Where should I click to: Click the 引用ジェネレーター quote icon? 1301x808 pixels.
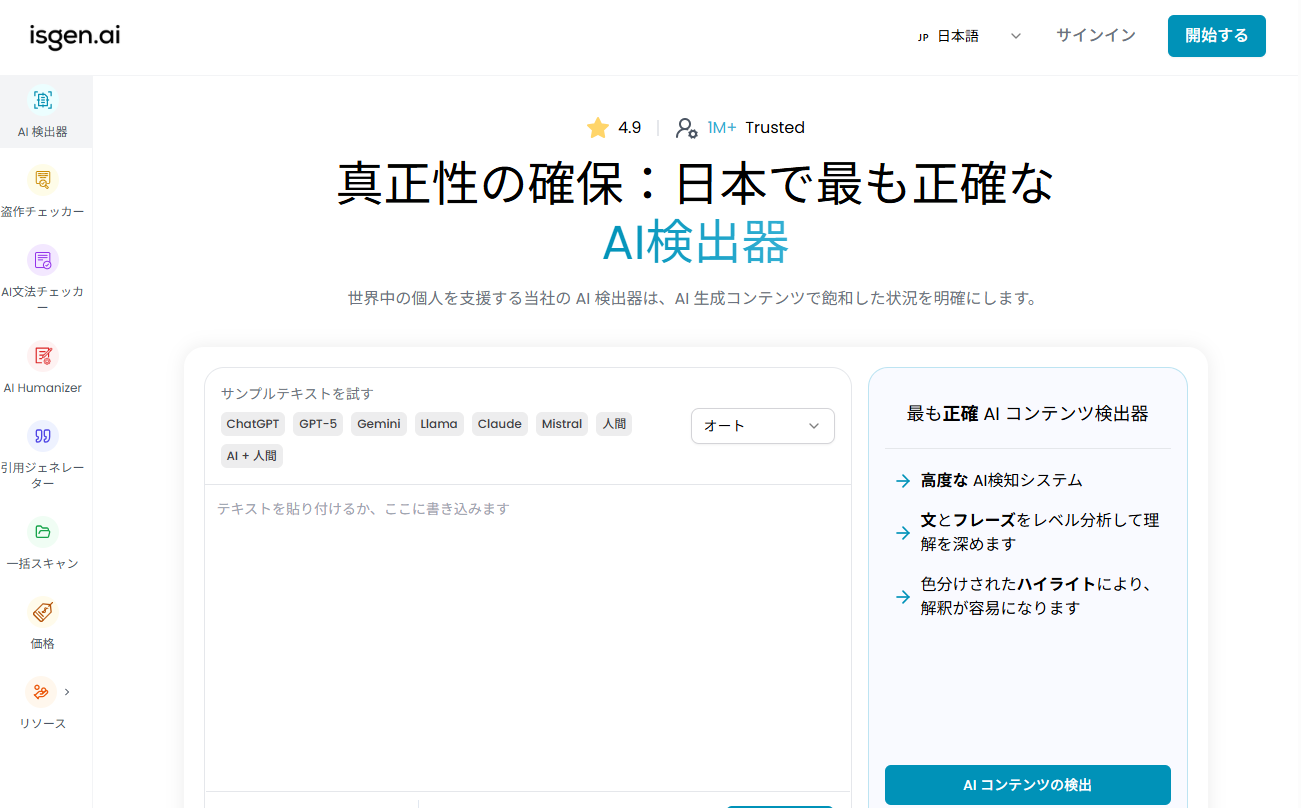click(x=43, y=436)
